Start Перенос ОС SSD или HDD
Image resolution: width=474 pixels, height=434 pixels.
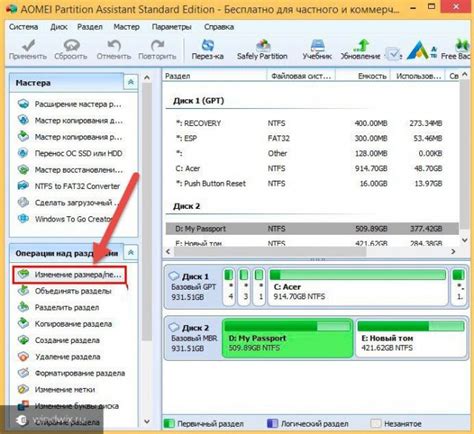point(70,153)
